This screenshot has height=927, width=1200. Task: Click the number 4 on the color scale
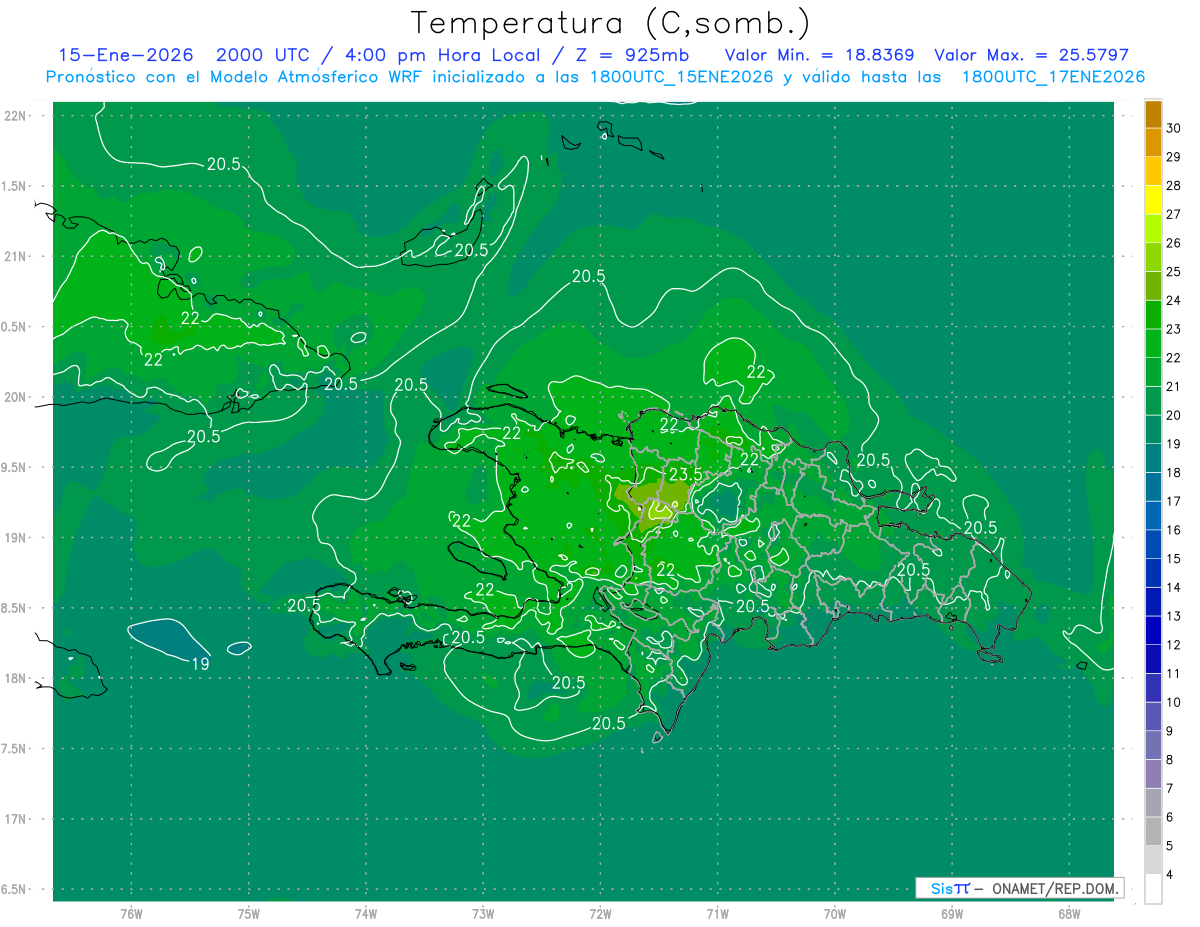1170,876
